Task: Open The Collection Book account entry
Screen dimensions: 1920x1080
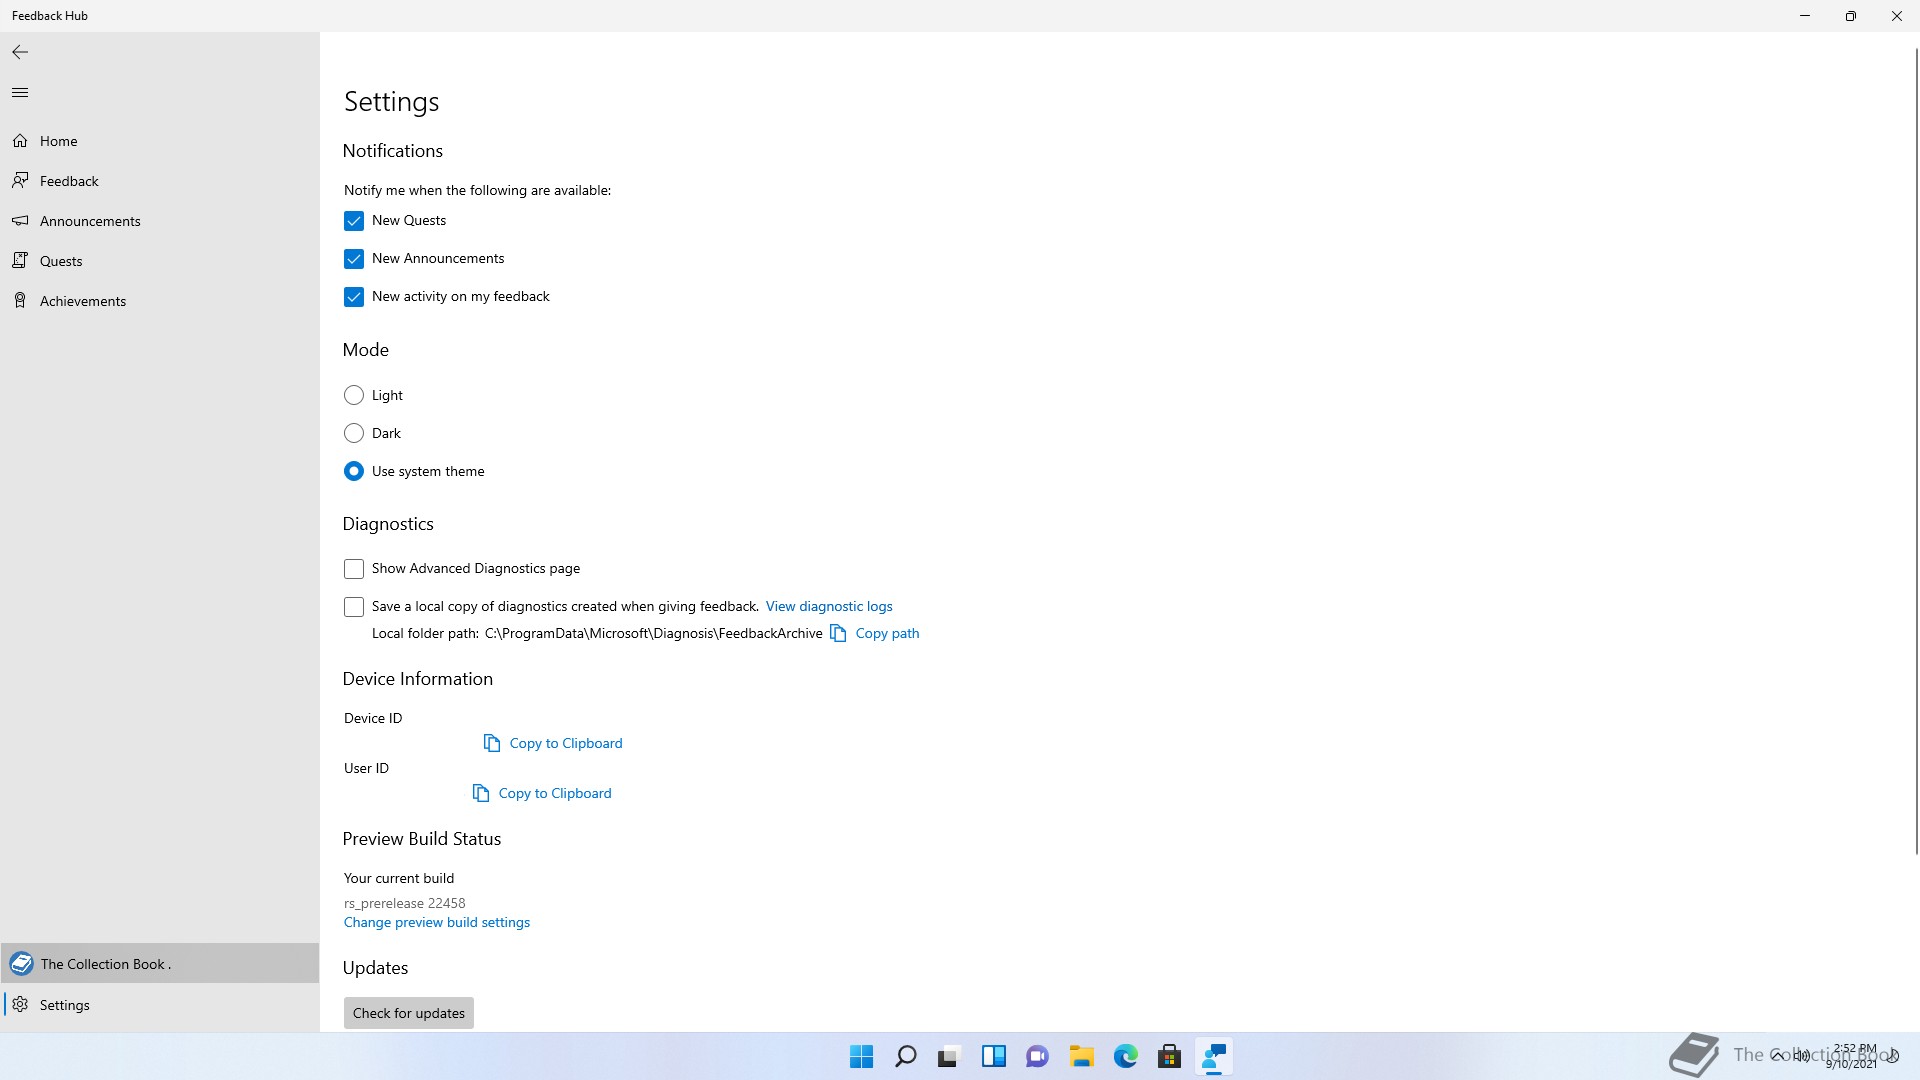Action: [160, 964]
